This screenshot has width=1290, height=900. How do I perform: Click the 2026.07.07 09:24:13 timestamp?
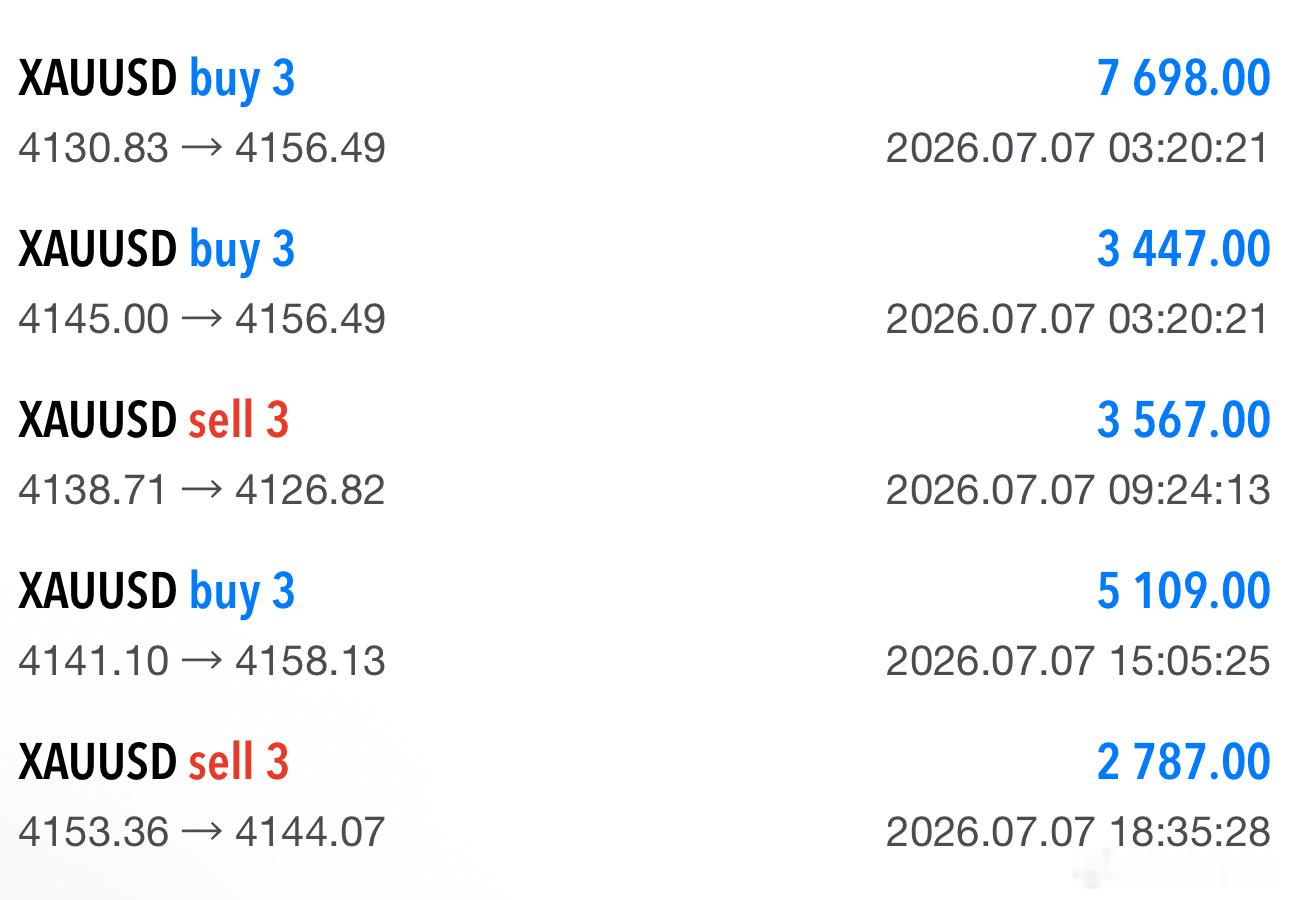coord(1078,490)
